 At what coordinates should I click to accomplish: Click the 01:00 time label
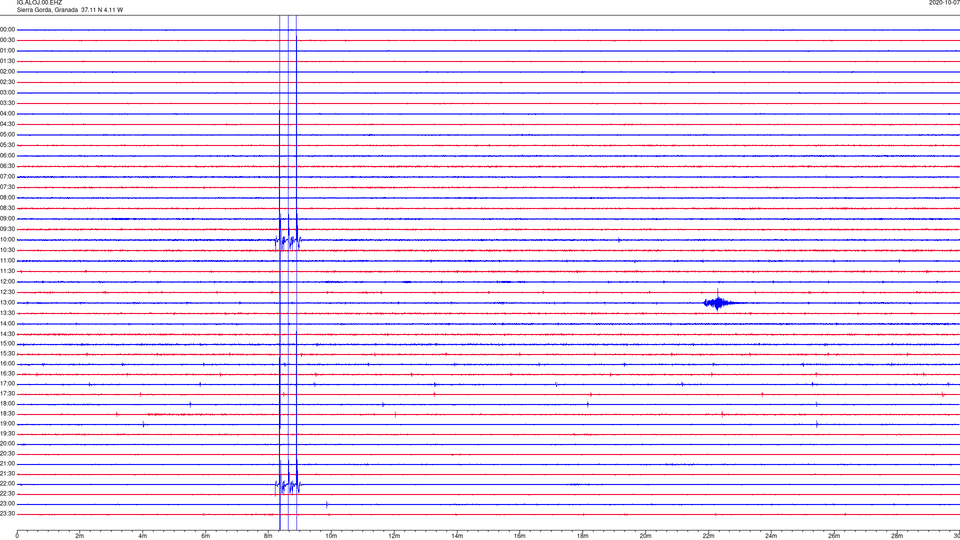8,50
